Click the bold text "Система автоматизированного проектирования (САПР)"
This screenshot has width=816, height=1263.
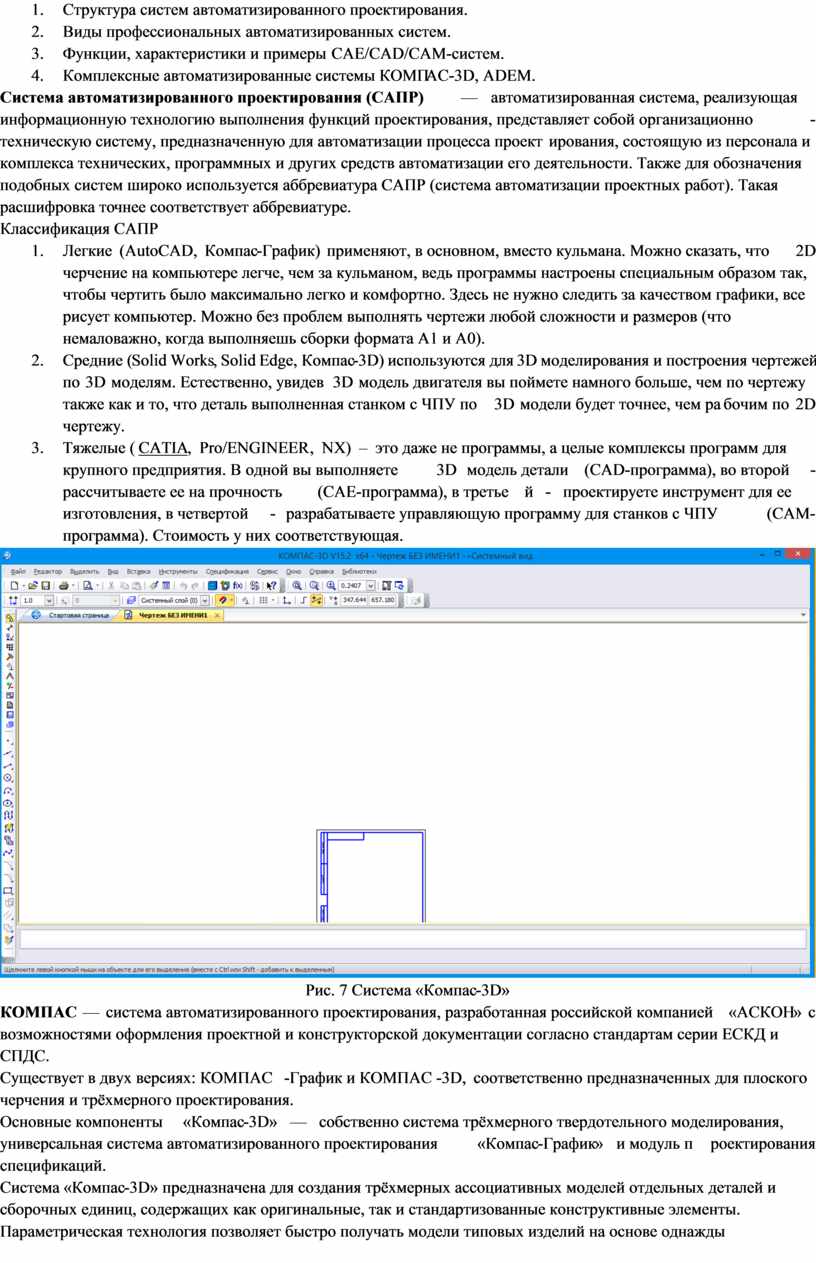(x=212, y=97)
